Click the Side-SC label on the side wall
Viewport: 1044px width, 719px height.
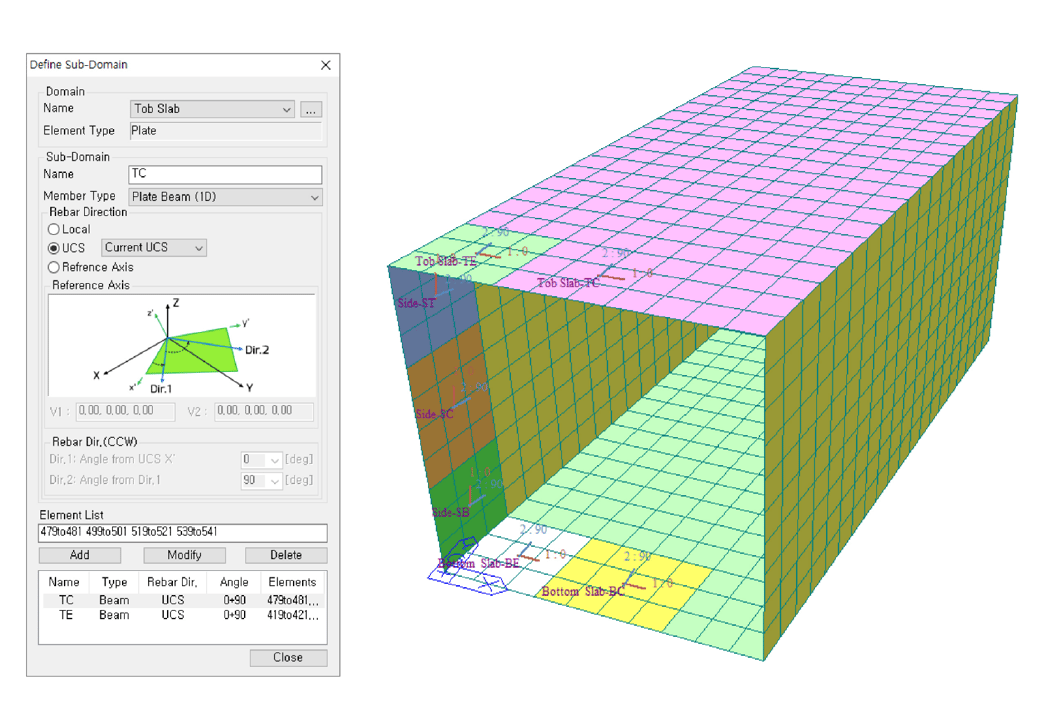(434, 413)
